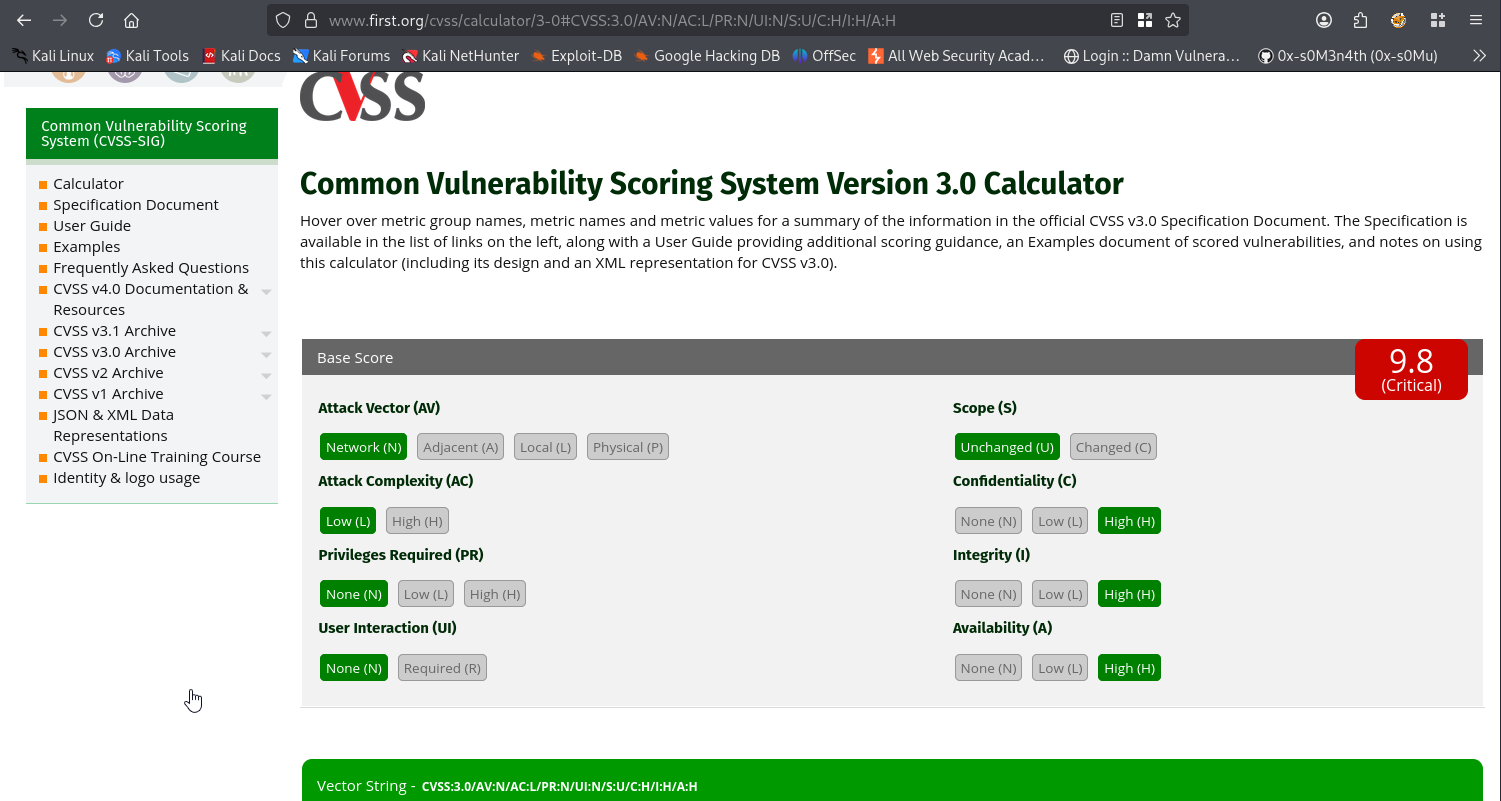This screenshot has width=1501, height=801.
Task: Open the Firefox account icon
Action: [x=1324, y=20]
